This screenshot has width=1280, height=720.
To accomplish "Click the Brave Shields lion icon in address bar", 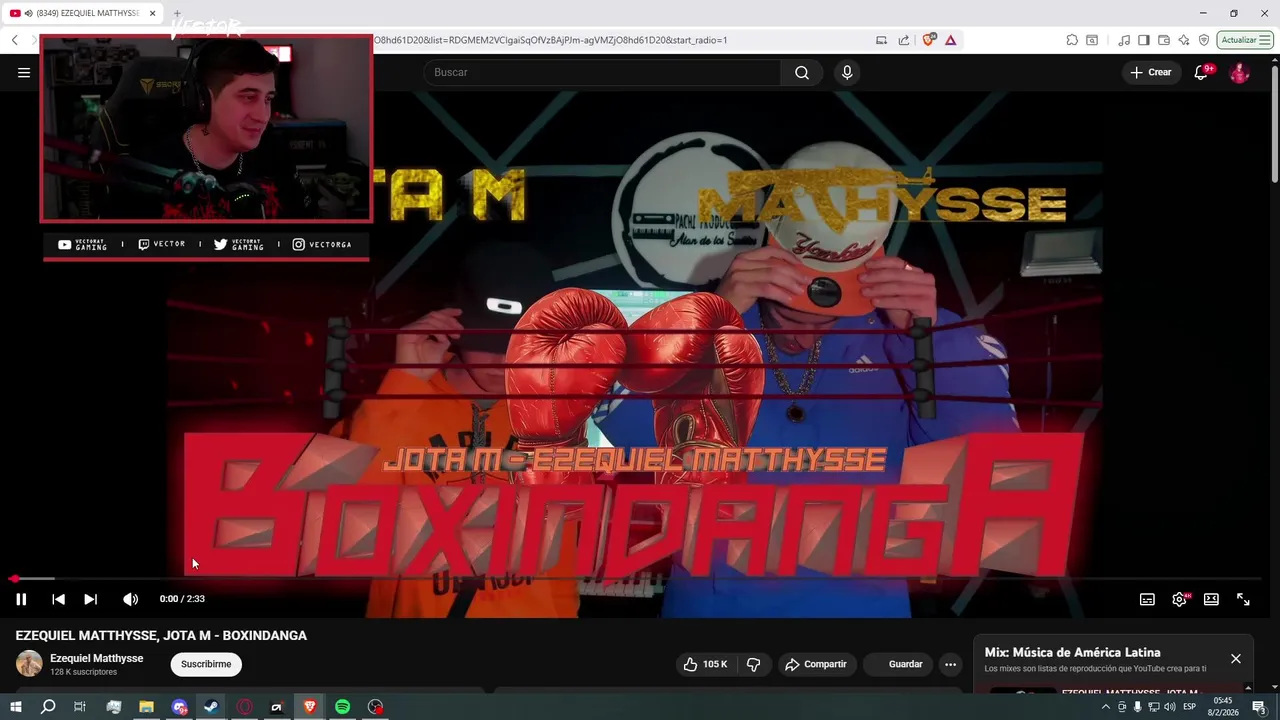I will 929,40.
